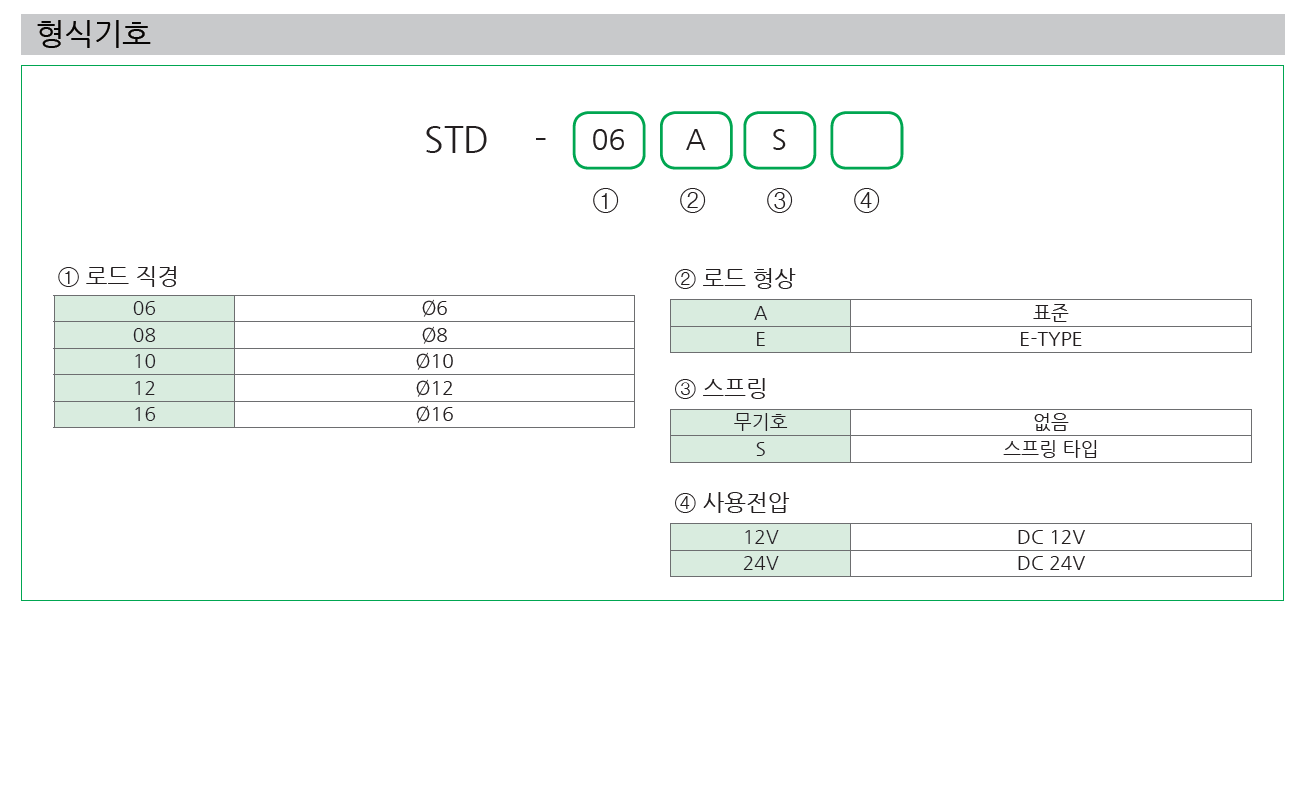Click the green box containing S

[x=780, y=140]
